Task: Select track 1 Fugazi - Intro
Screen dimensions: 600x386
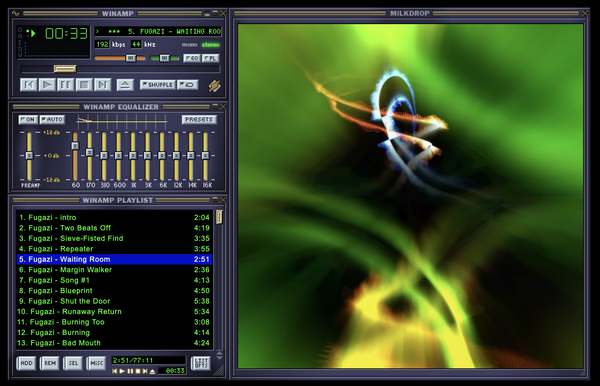Action: [114, 217]
